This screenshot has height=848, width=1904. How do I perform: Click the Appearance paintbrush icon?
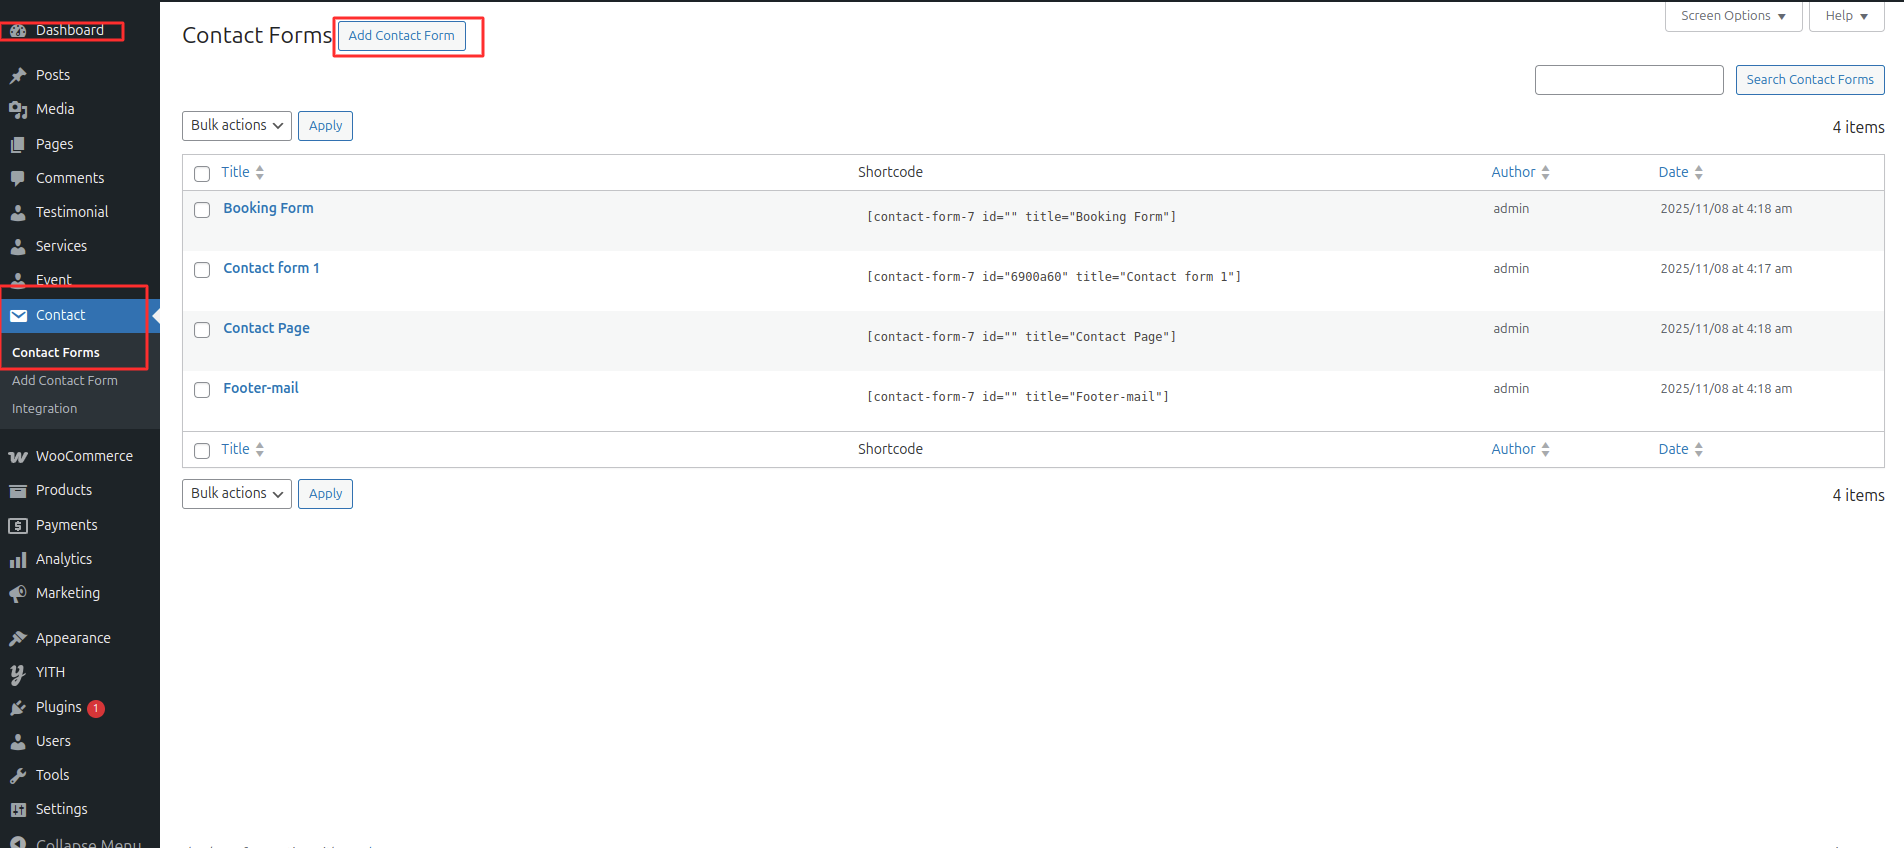tap(18, 638)
